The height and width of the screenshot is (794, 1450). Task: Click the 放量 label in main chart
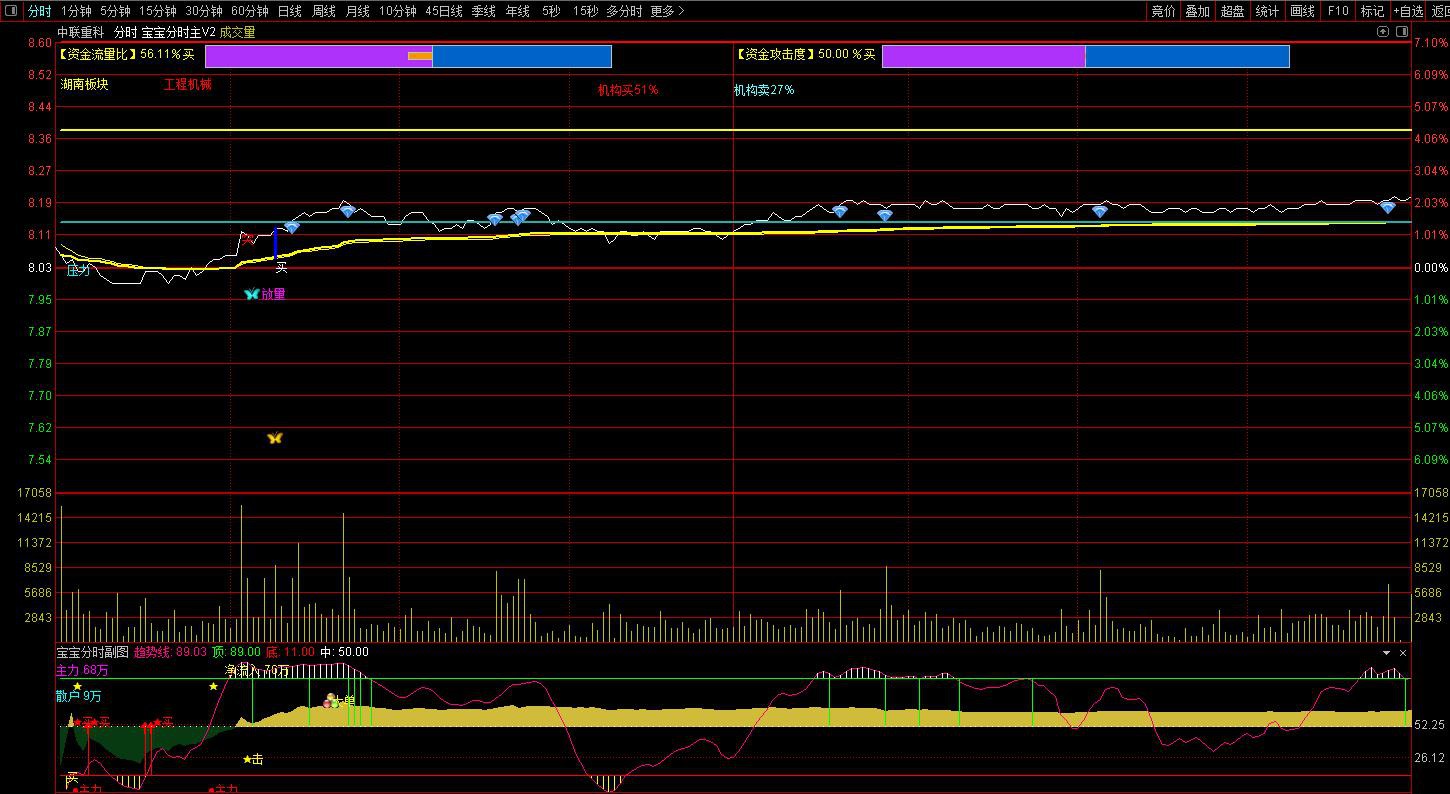point(273,294)
